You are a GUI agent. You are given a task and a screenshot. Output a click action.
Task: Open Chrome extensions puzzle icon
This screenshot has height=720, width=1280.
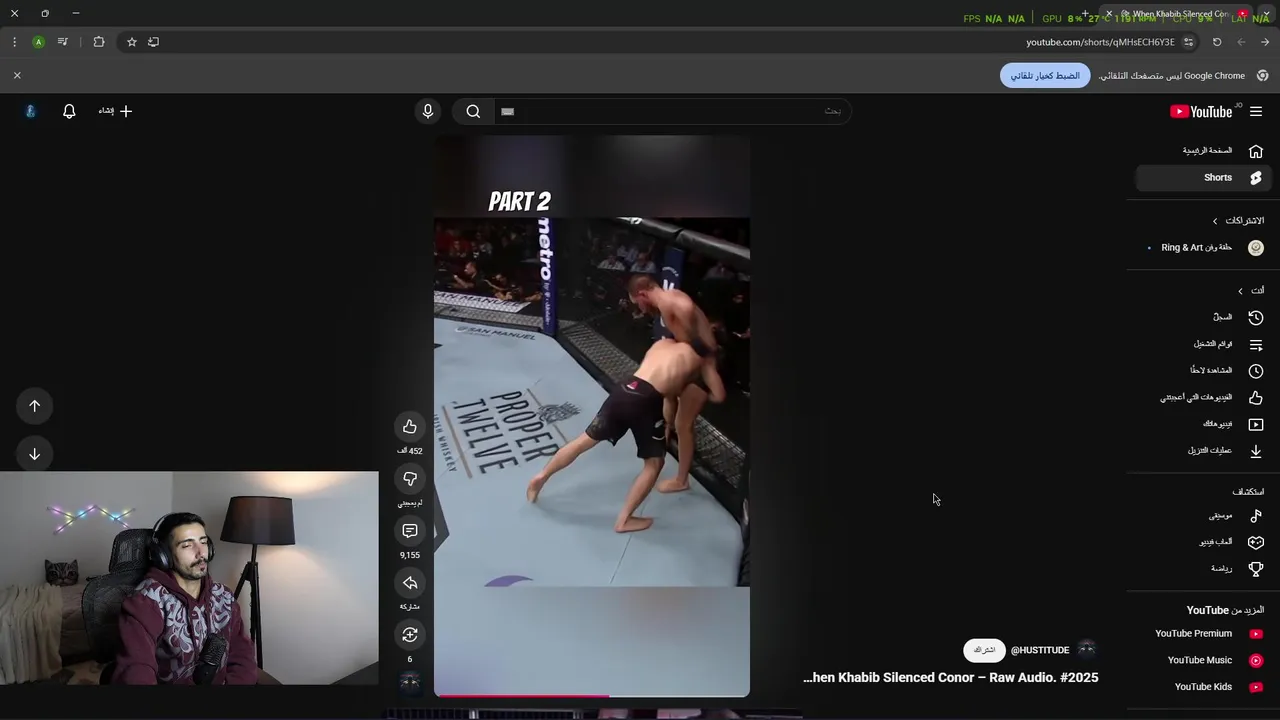(99, 42)
